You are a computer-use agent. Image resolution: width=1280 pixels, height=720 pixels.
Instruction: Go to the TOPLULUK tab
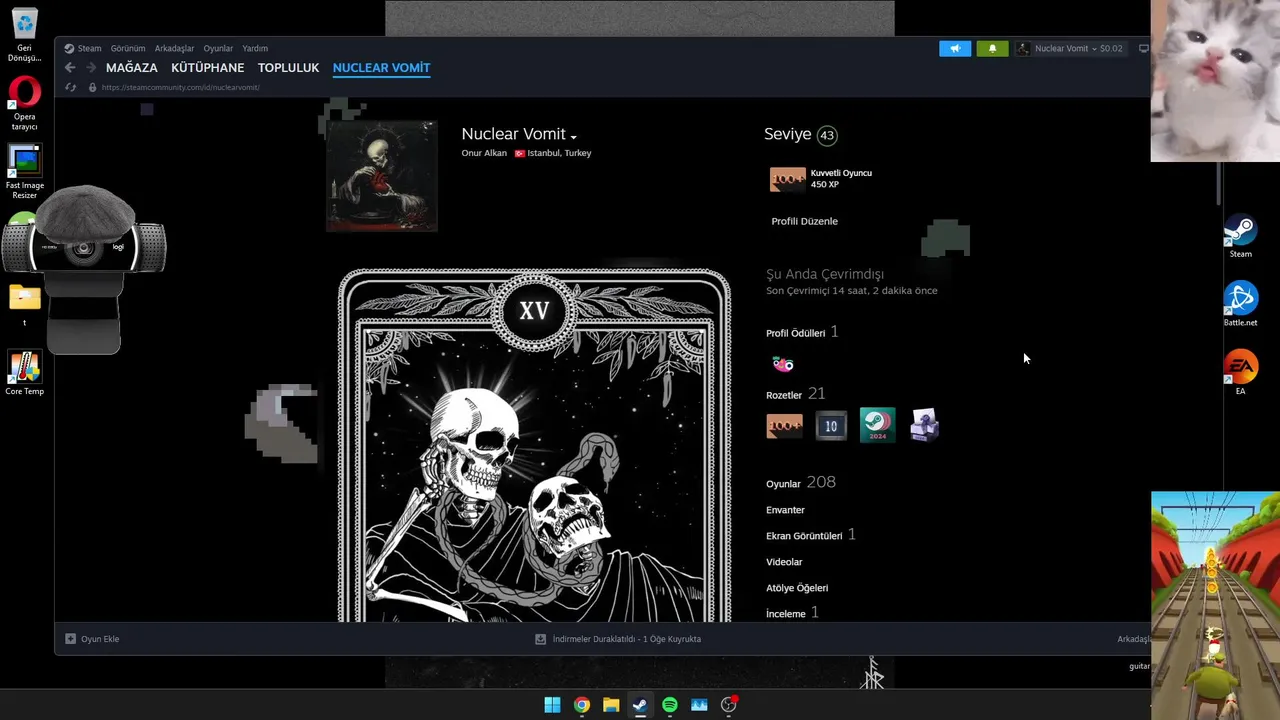click(288, 68)
